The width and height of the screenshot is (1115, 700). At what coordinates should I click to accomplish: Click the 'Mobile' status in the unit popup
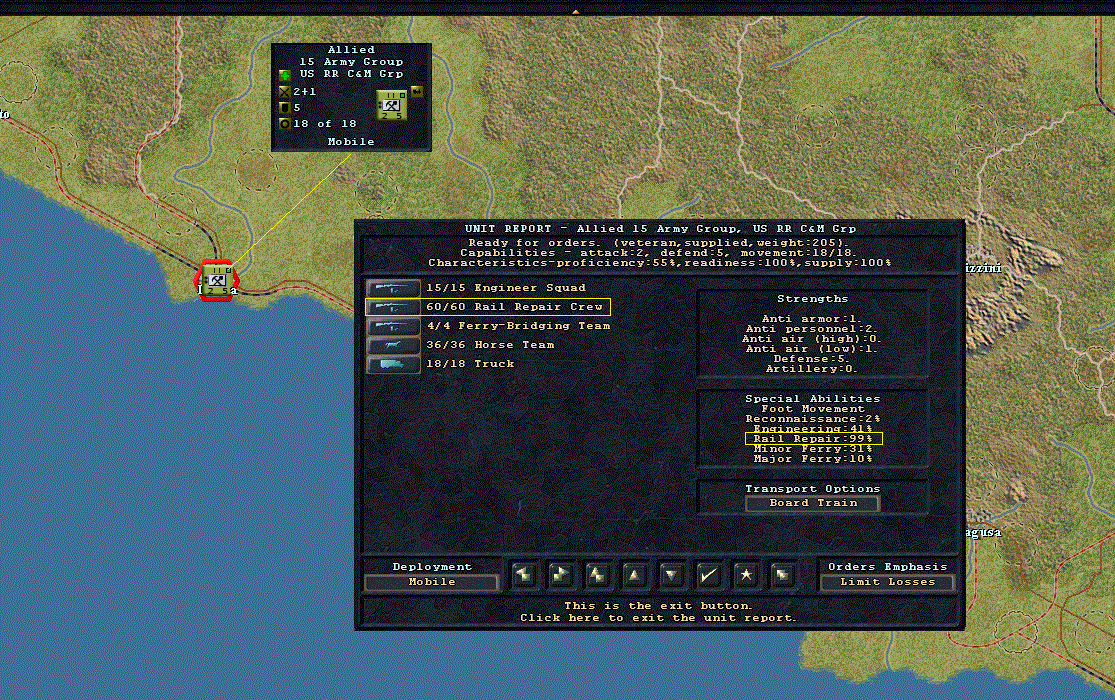pyautogui.click(x=351, y=142)
